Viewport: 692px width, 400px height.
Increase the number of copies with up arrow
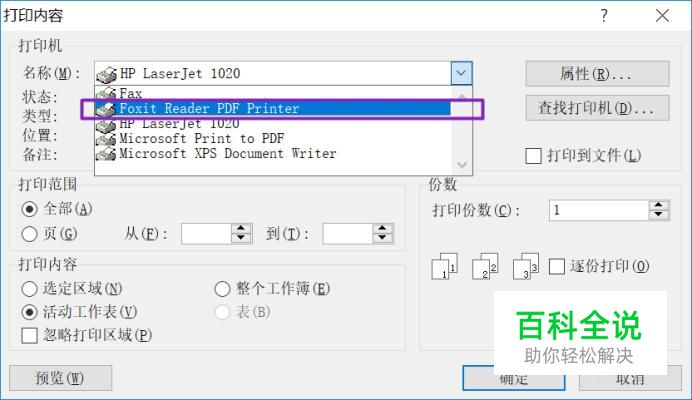(659, 205)
